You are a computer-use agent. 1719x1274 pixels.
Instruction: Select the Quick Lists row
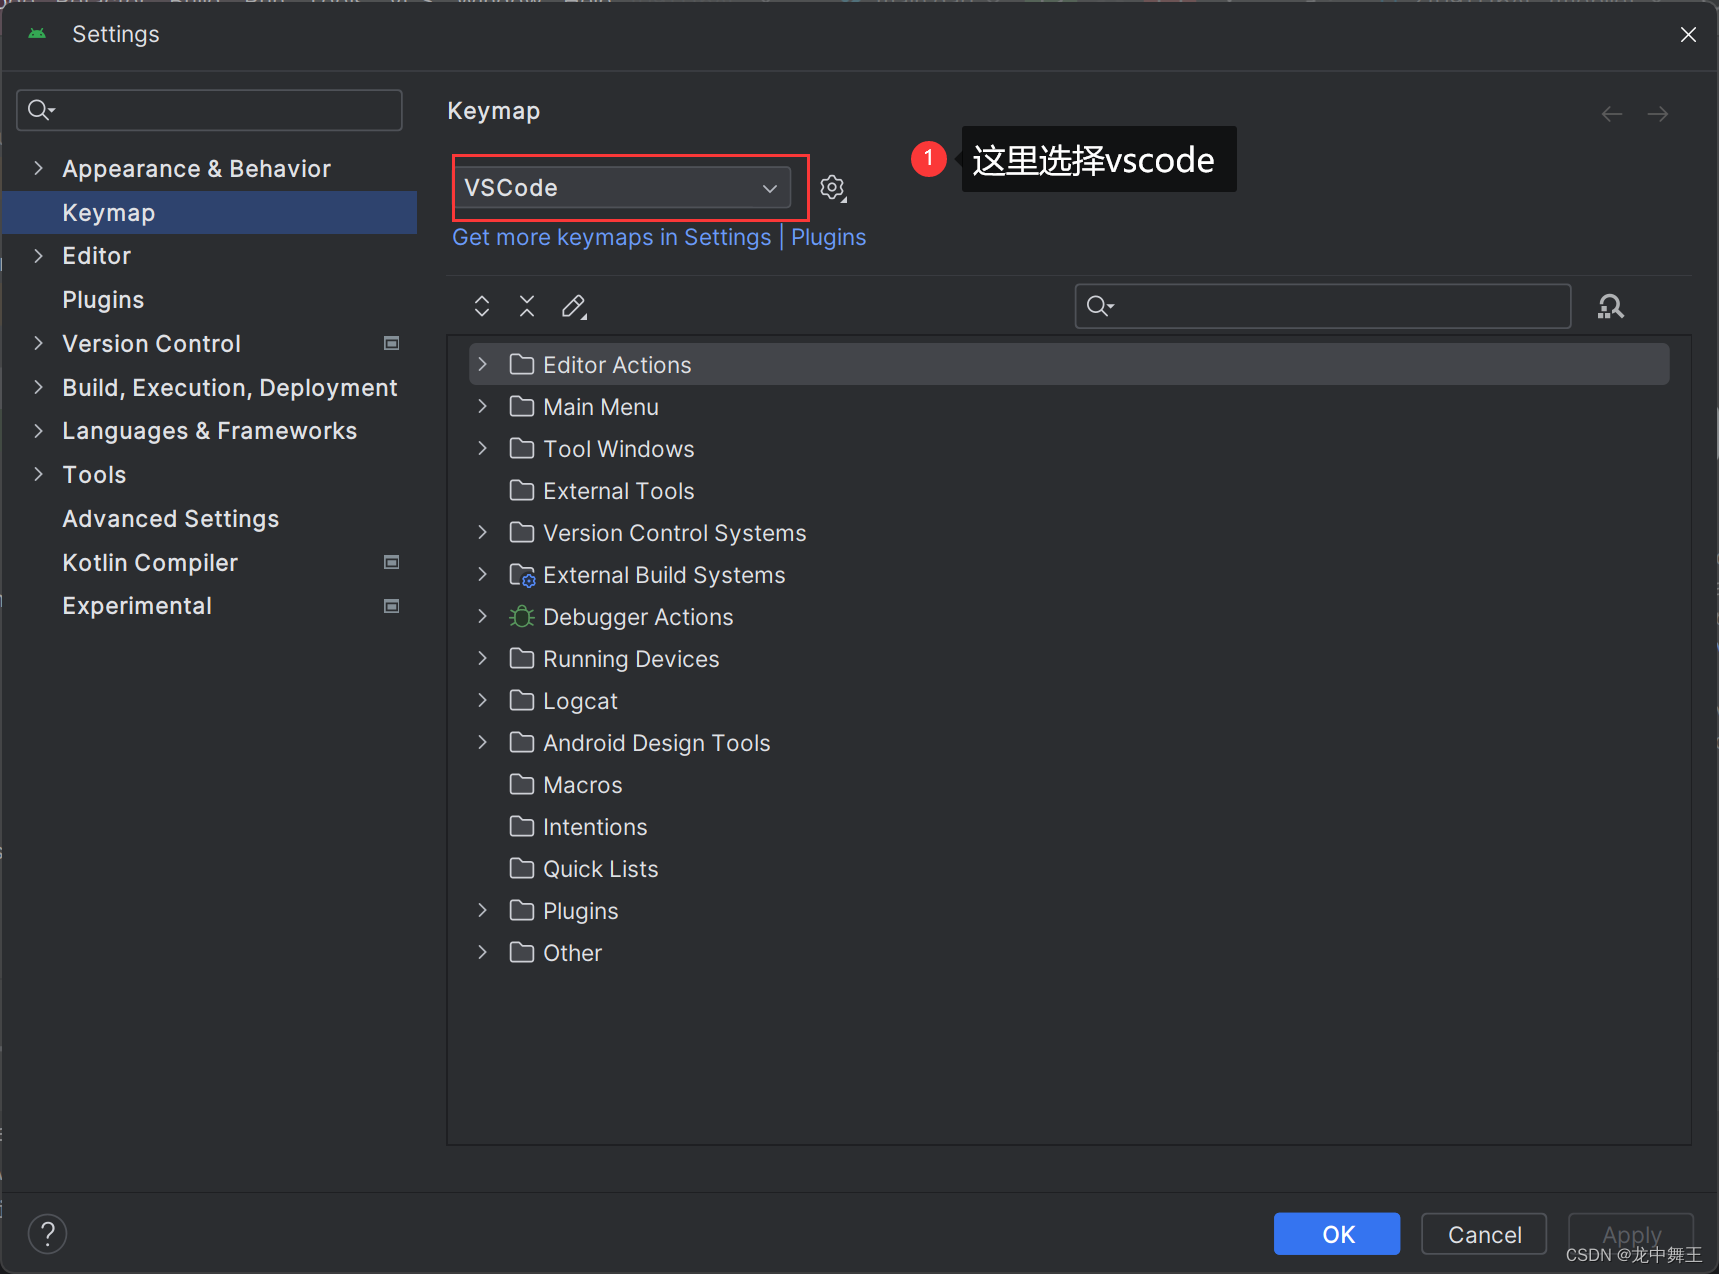pyautogui.click(x=1069, y=868)
